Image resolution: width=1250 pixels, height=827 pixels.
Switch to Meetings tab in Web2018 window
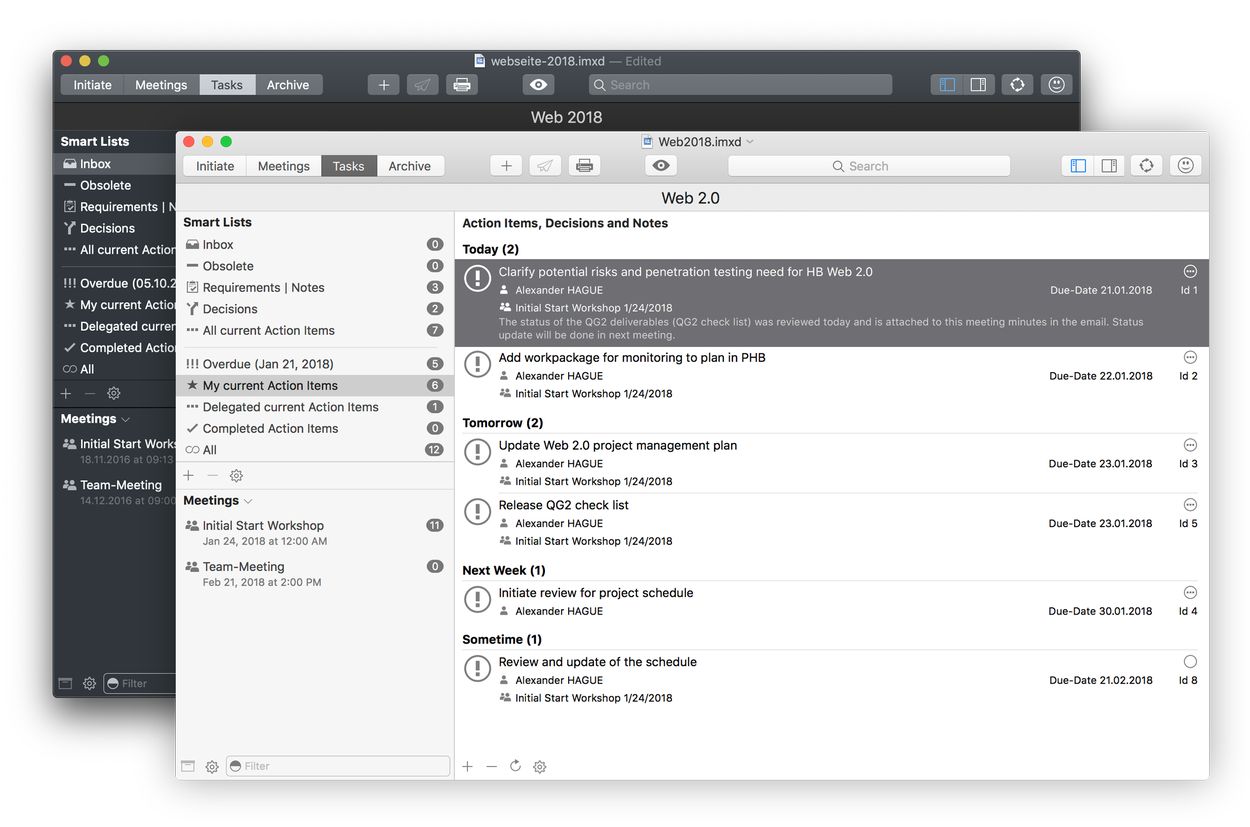[x=284, y=166]
